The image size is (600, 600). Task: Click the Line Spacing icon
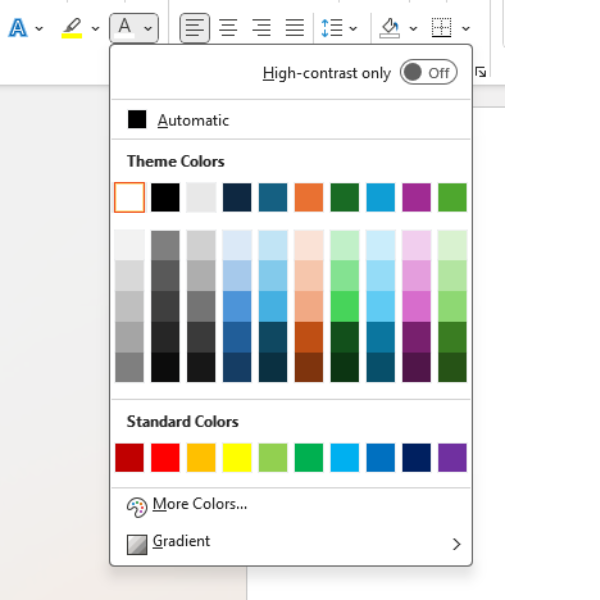point(332,28)
